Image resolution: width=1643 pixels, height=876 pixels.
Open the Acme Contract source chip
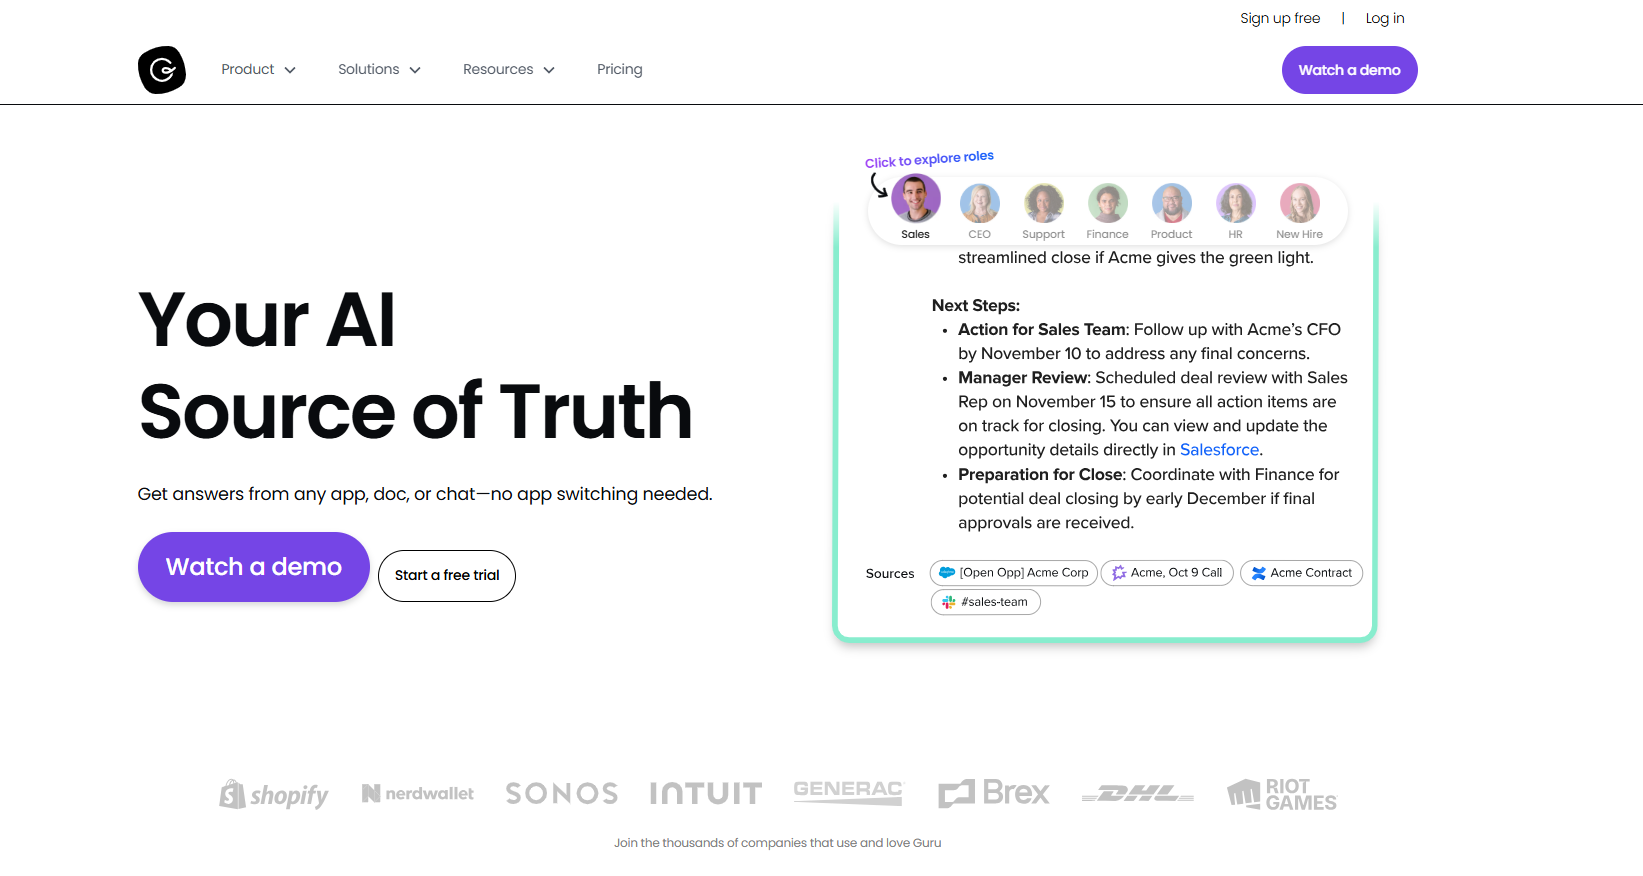click(1301, 573)
